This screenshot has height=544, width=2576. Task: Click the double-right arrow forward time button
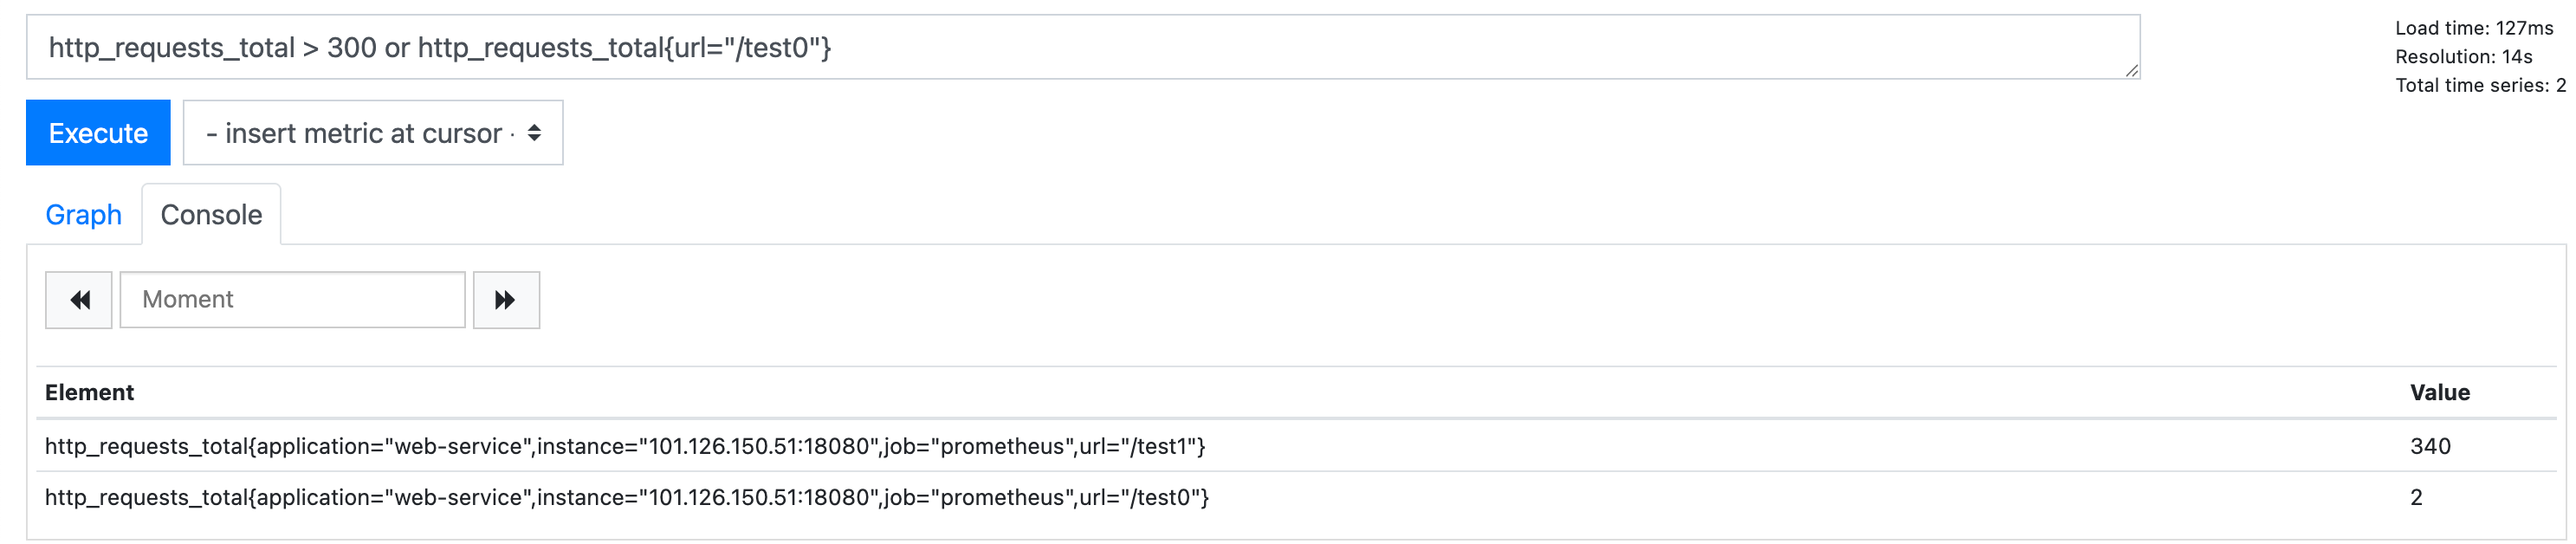pyautogui.click(x=506, y=300)
